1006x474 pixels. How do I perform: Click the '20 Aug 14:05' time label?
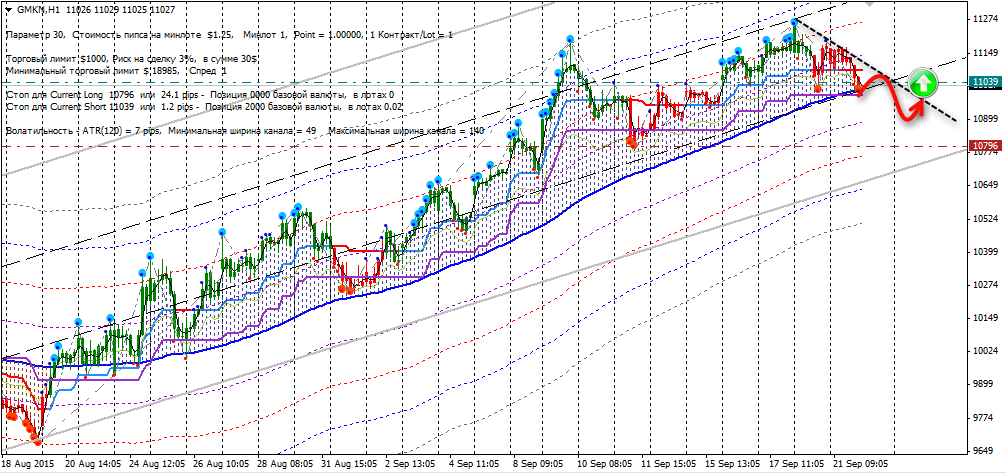pos(93,463)
